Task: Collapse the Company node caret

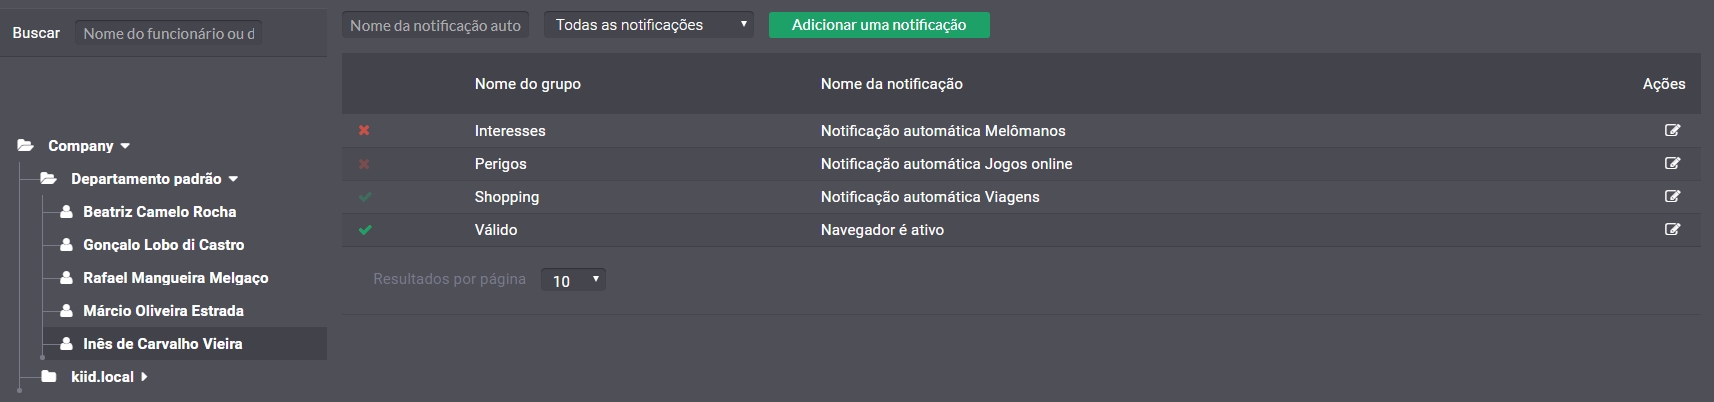Action: [x=125, y=146]
